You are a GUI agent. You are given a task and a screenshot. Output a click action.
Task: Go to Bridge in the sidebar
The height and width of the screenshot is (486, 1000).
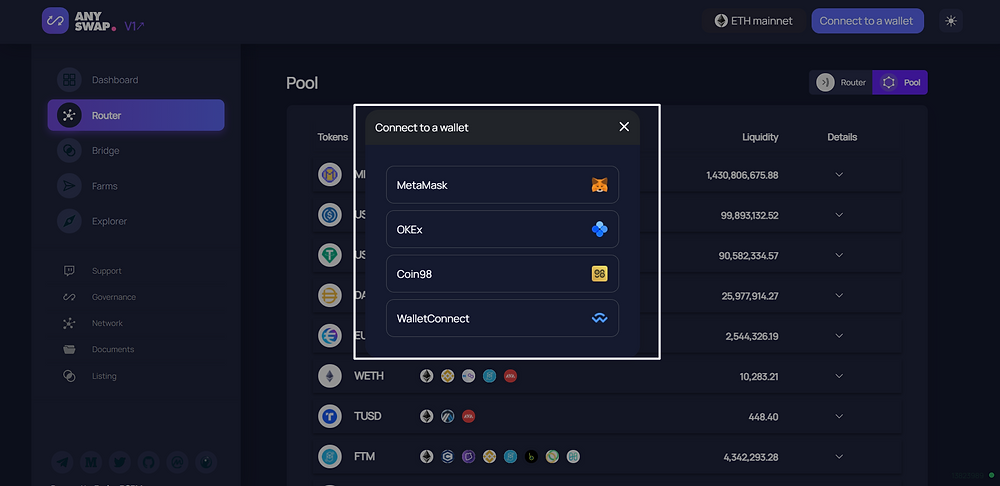(x=136, y=151)
